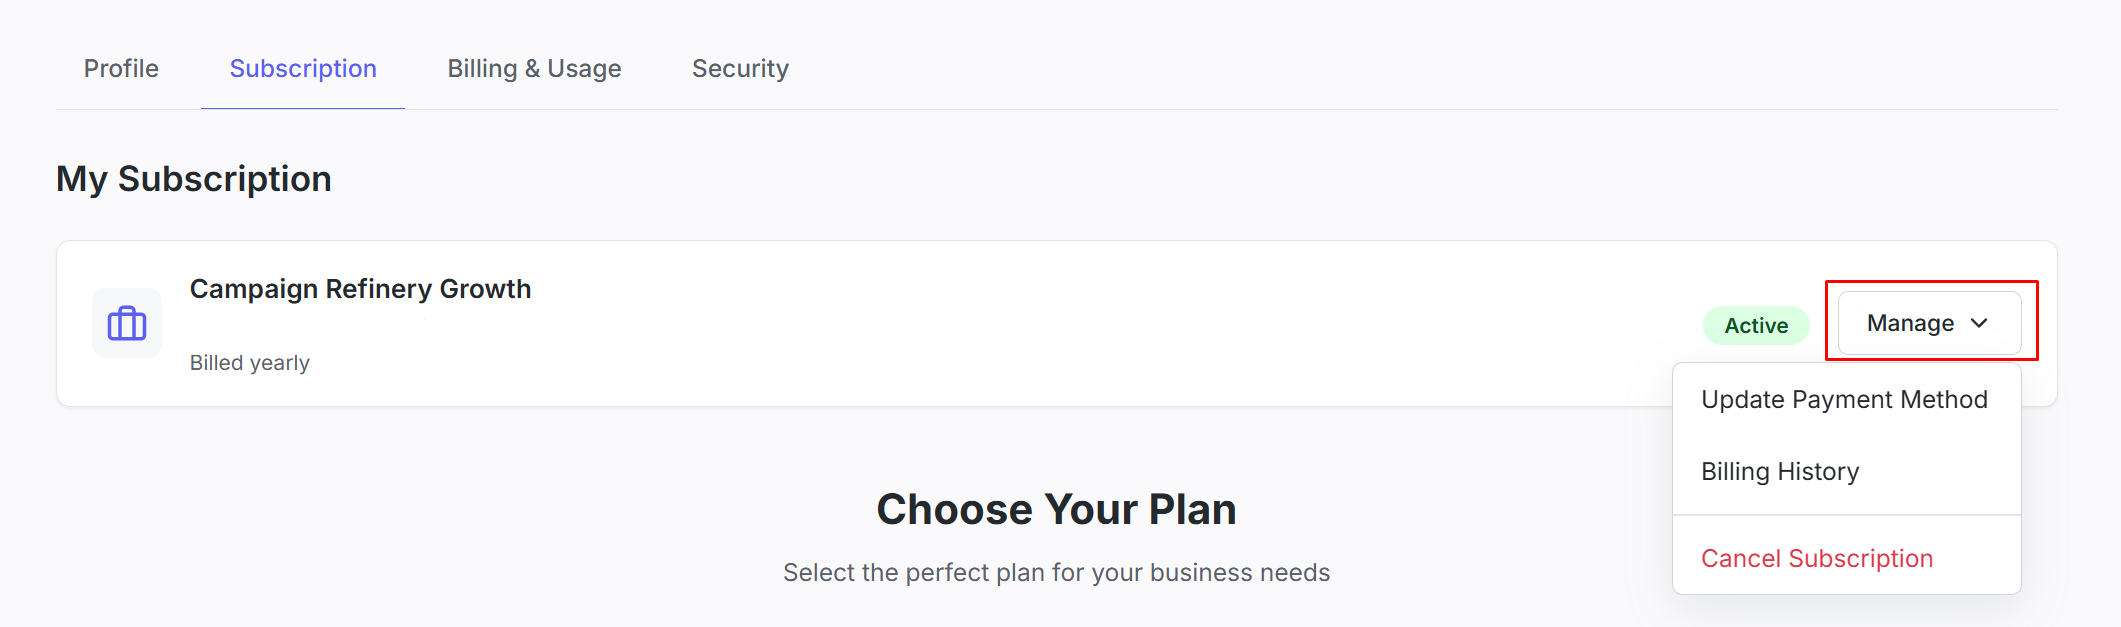Click the divider above Cancel Subscription
The image size is (2121, 627).
pyautogui.click(x=1846, y=515)
